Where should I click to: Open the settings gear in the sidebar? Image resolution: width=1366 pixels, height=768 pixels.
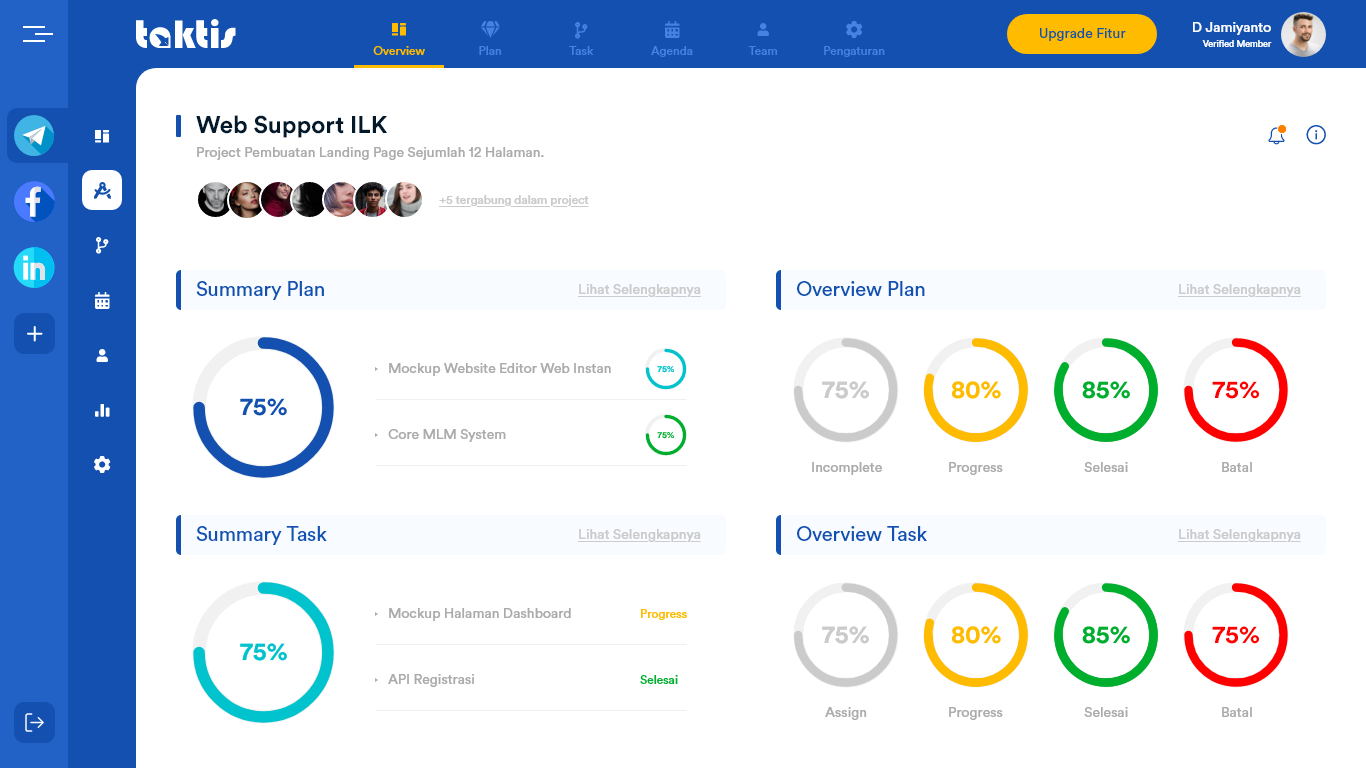pos(102,465)
